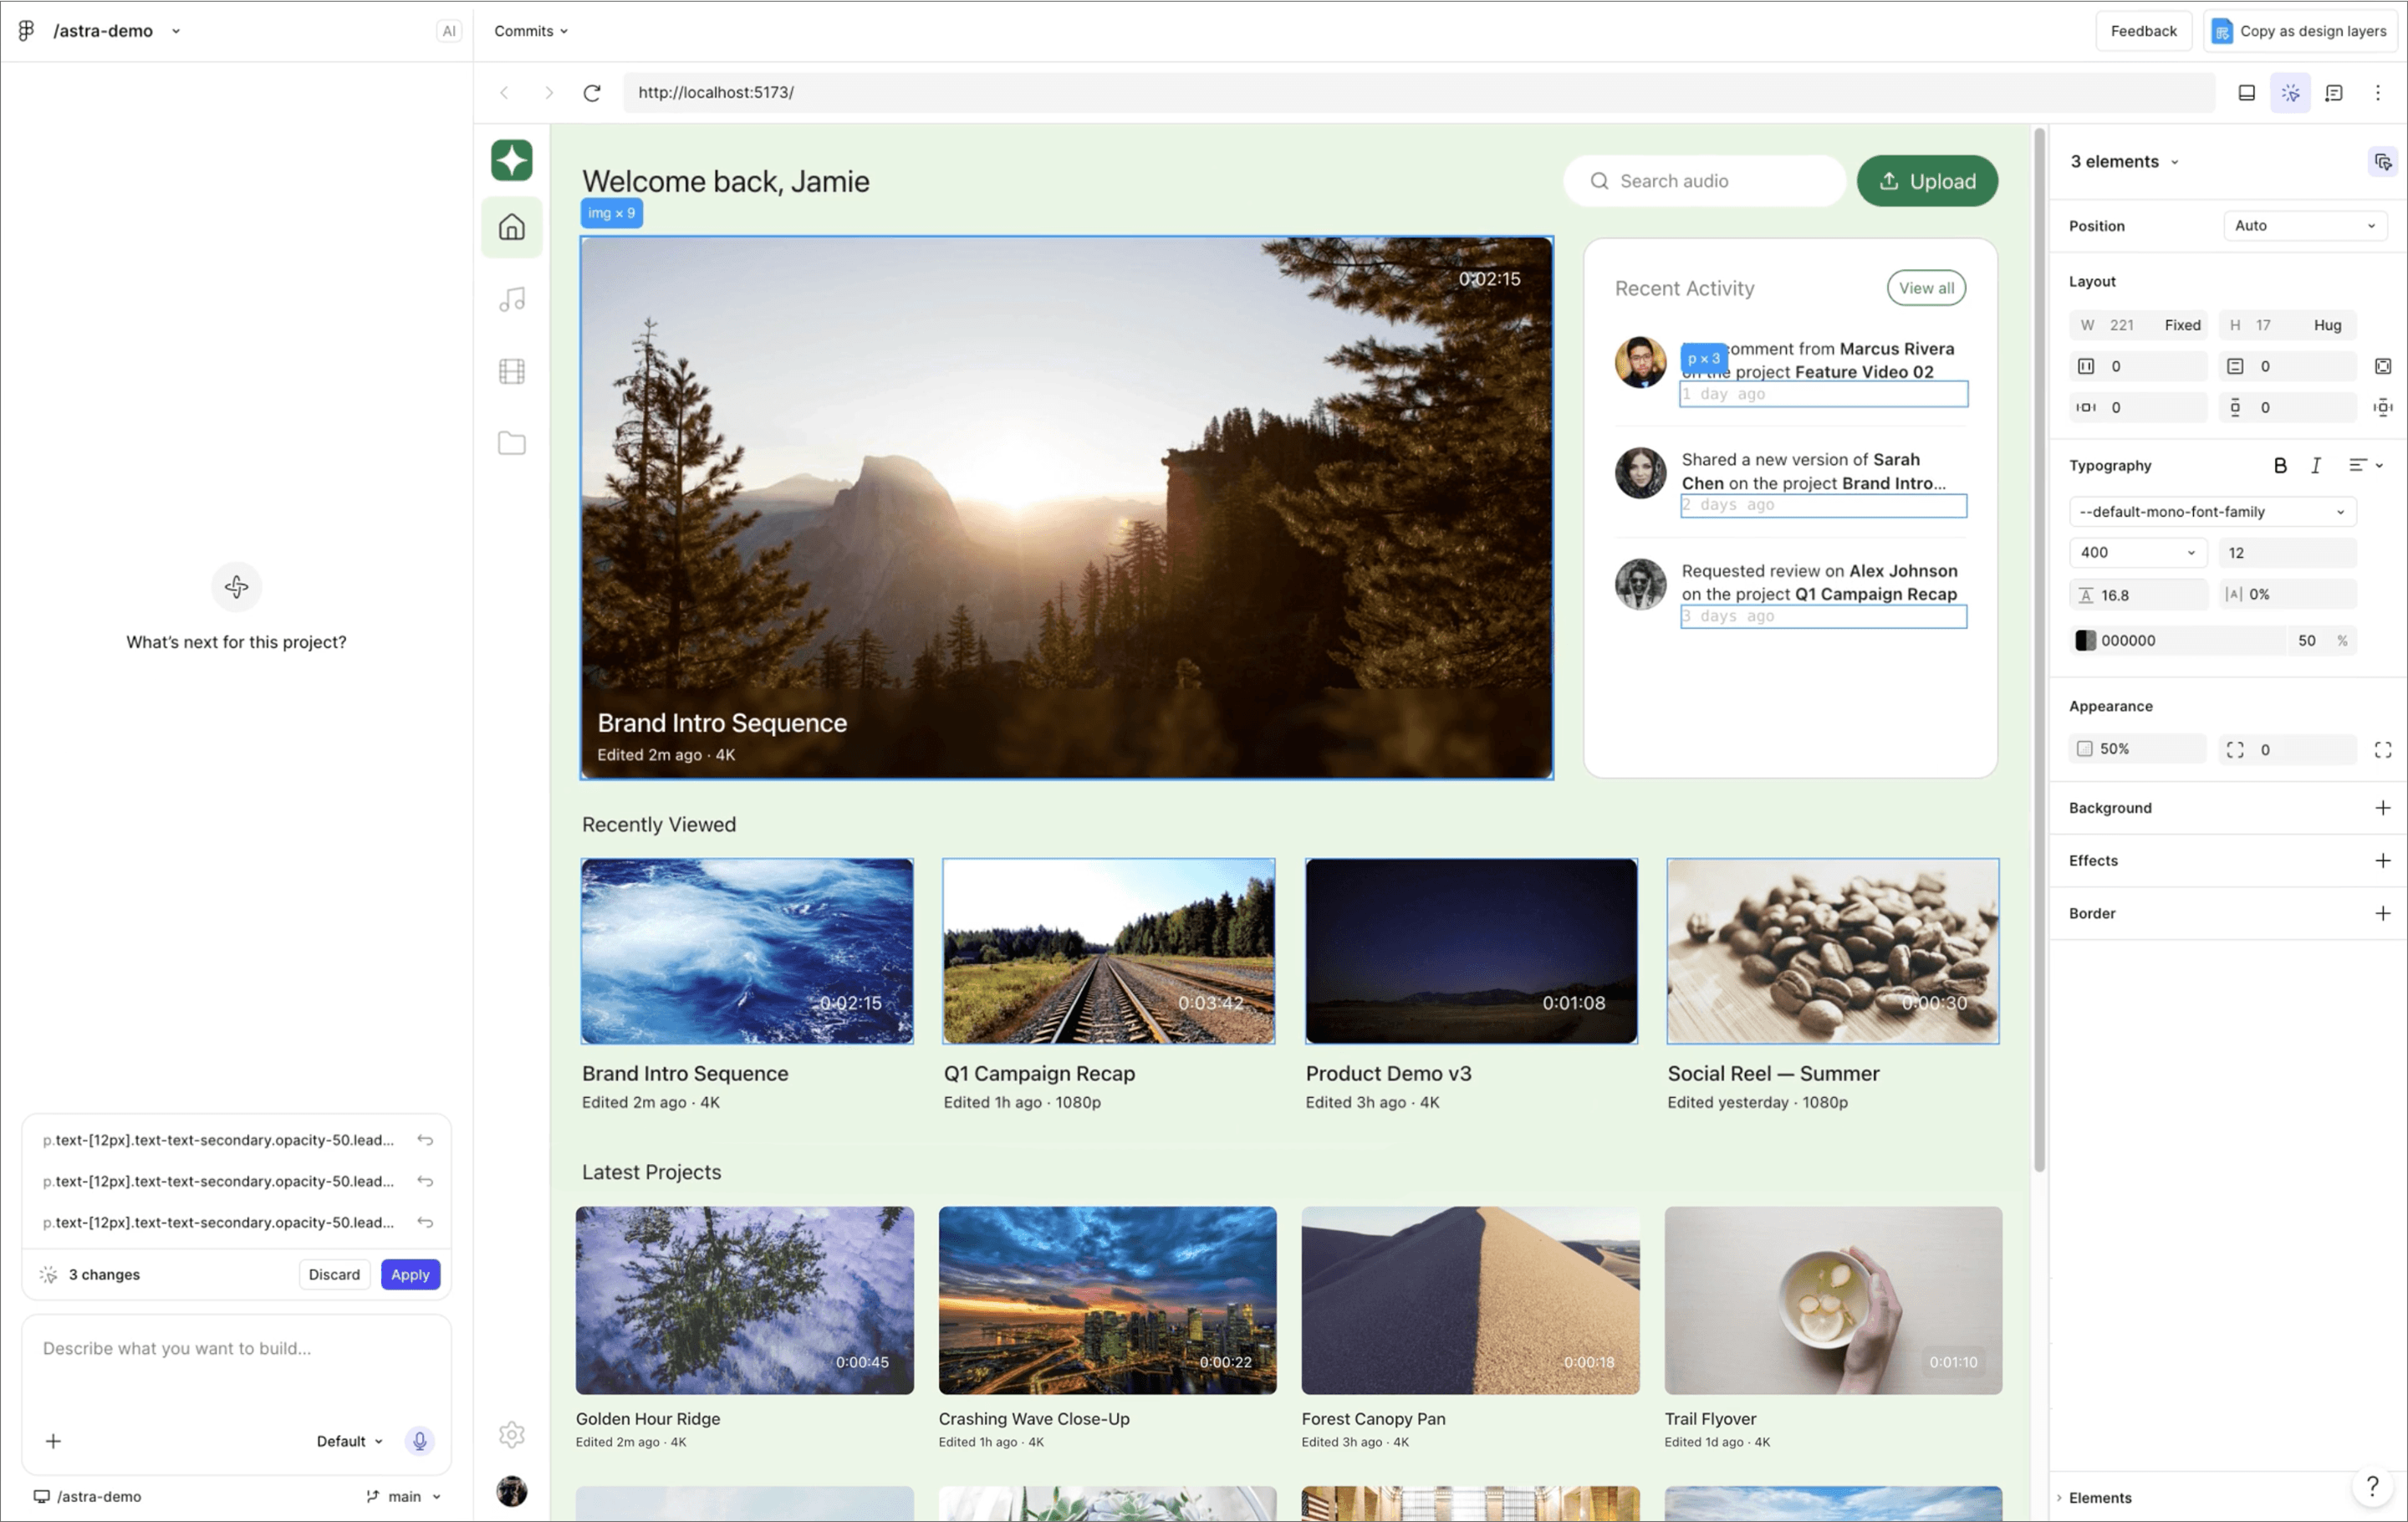The image size is (2408, 1522).
Task: Toggle Italic typography
Action: pos(2316,465)
